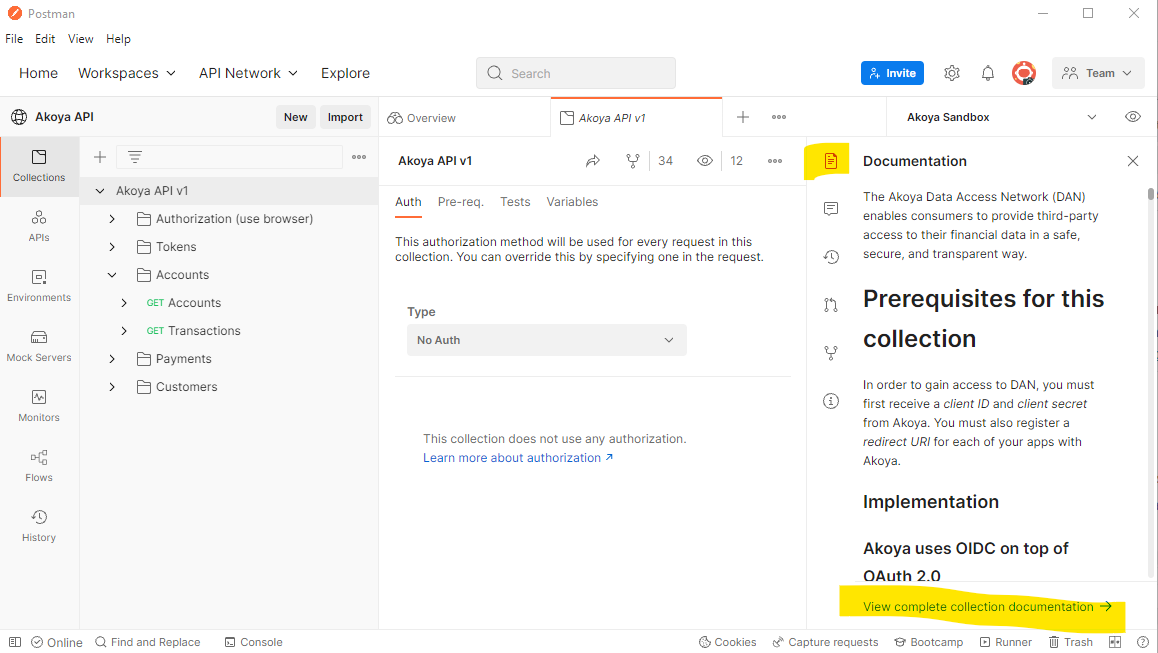1158x653 pixels.
Task: Open the Monitors sidebar section
Action: point(39,406)
